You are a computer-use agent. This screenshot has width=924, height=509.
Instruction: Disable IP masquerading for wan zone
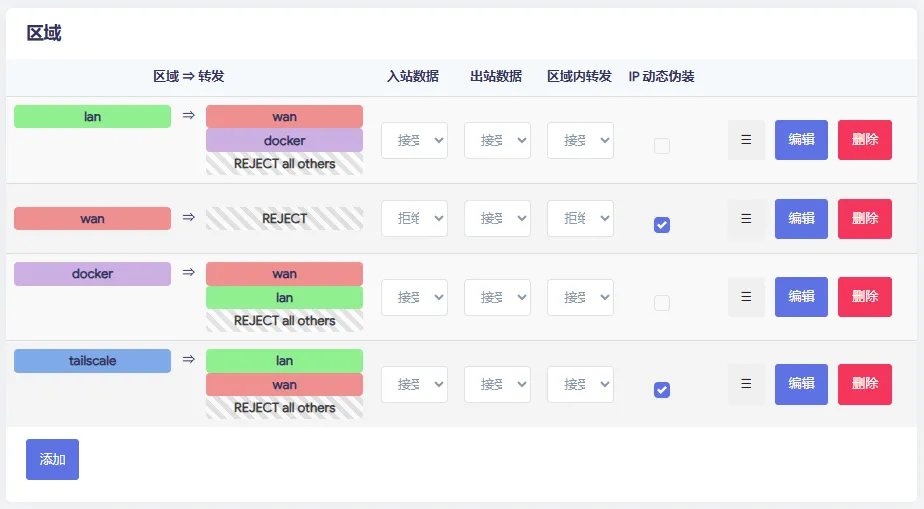coord(661,225)
